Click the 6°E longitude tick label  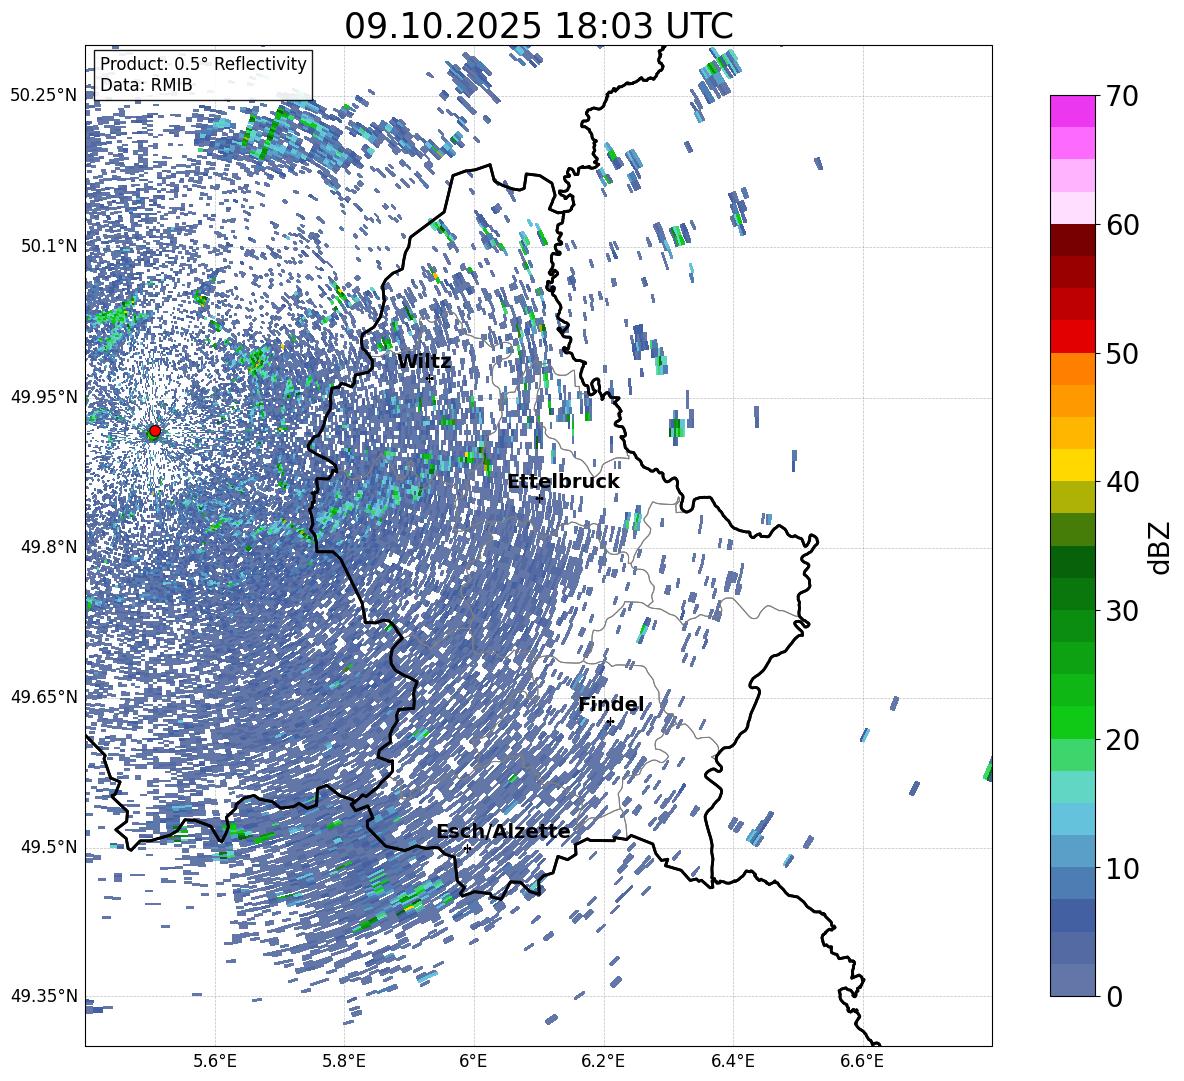click(473, 1061)
